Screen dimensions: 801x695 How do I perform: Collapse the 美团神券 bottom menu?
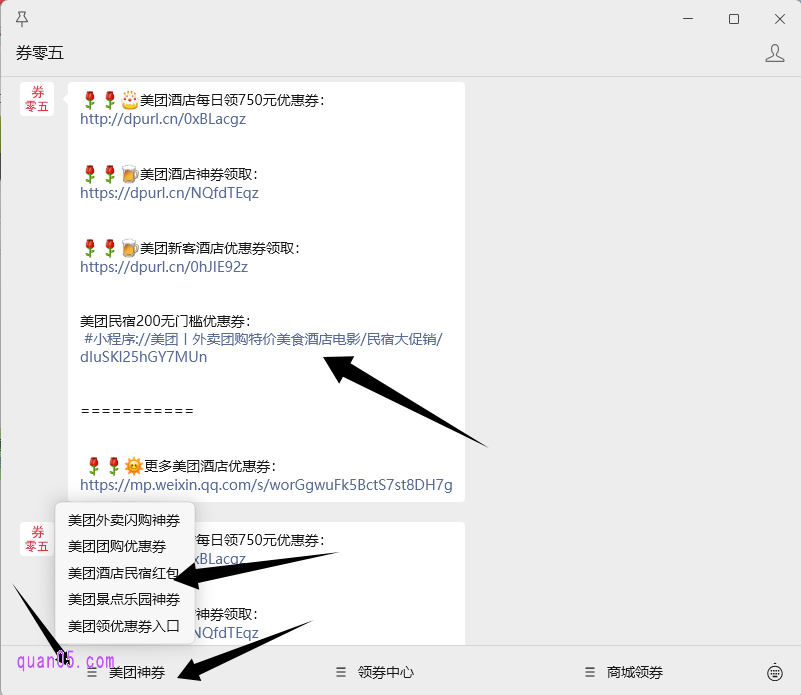(x=127, y=672)
